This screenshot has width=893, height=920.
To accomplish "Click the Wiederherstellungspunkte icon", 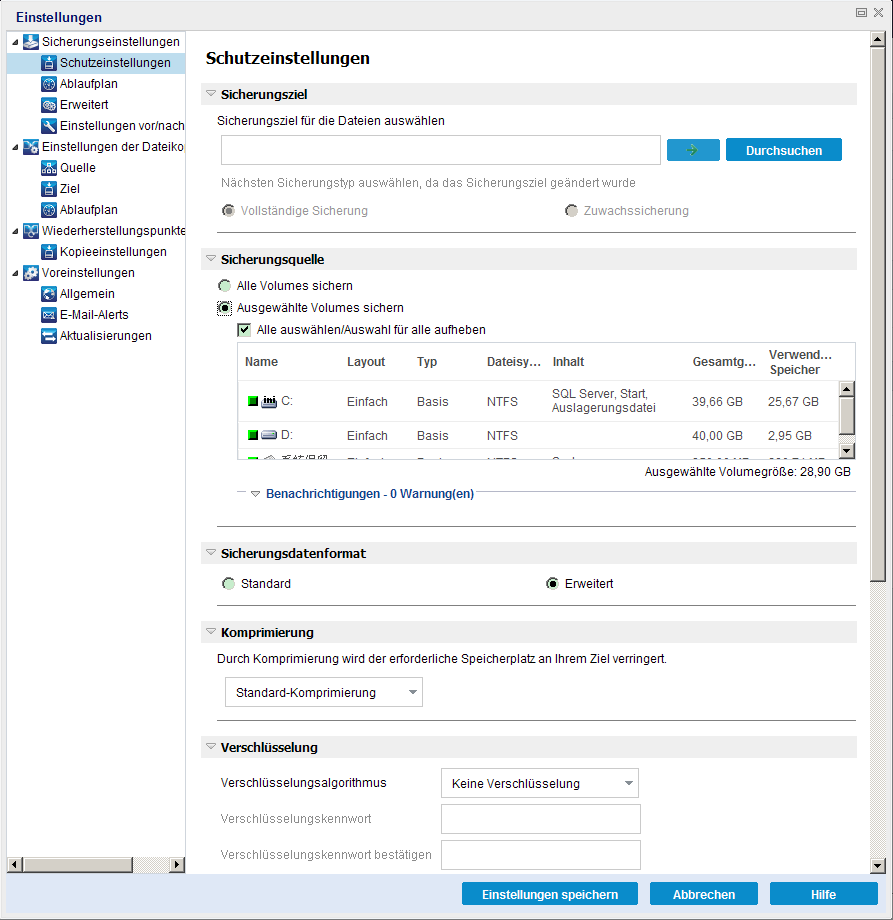I will click(x=31, y=231).
